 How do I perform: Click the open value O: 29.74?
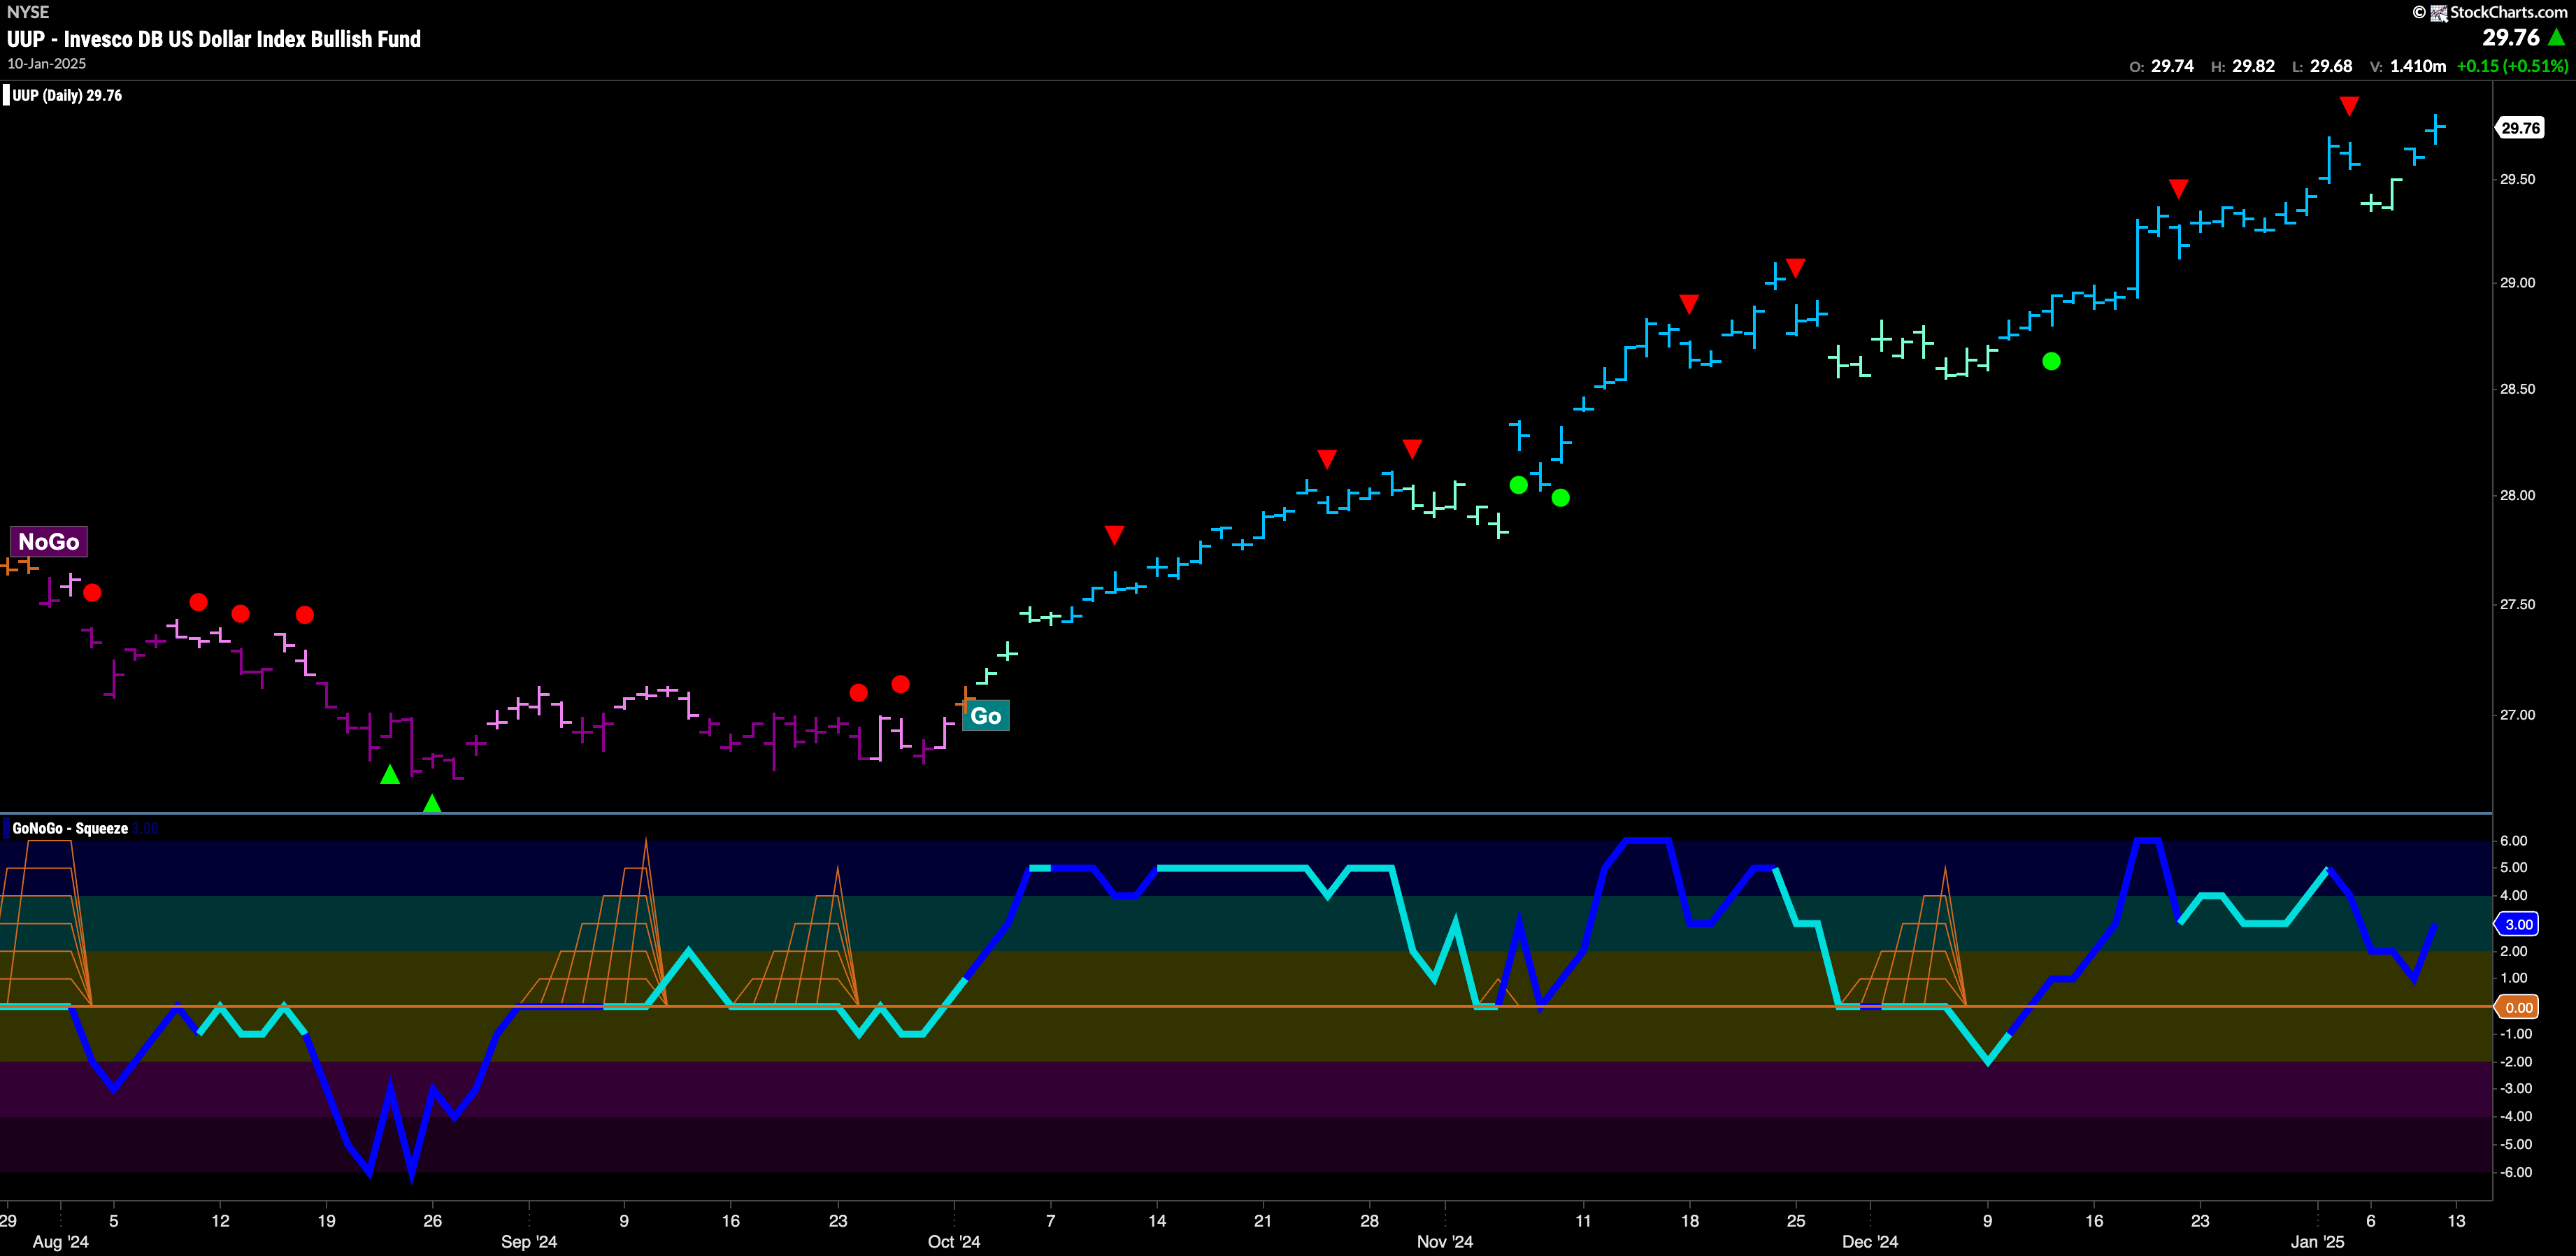2161,66
